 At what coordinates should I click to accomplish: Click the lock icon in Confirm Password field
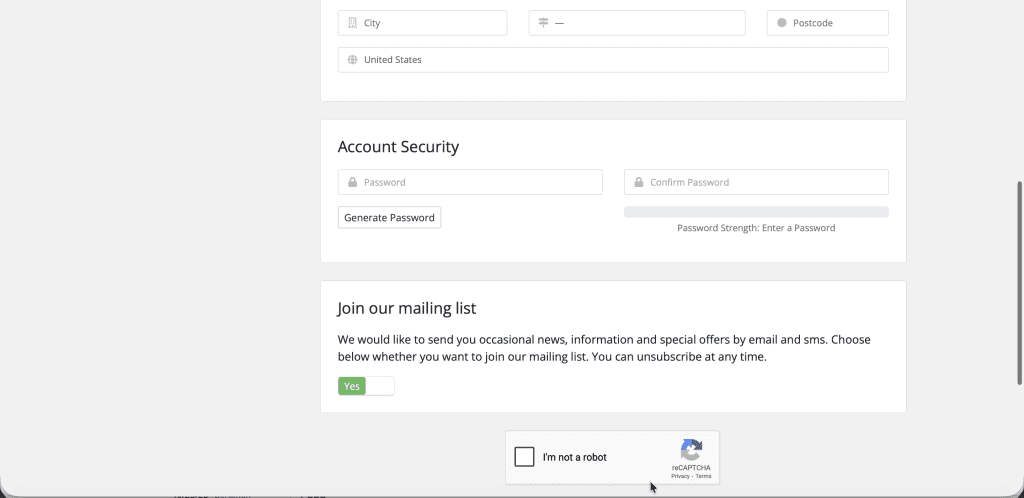pyautogui.click(x=638, y=183)
